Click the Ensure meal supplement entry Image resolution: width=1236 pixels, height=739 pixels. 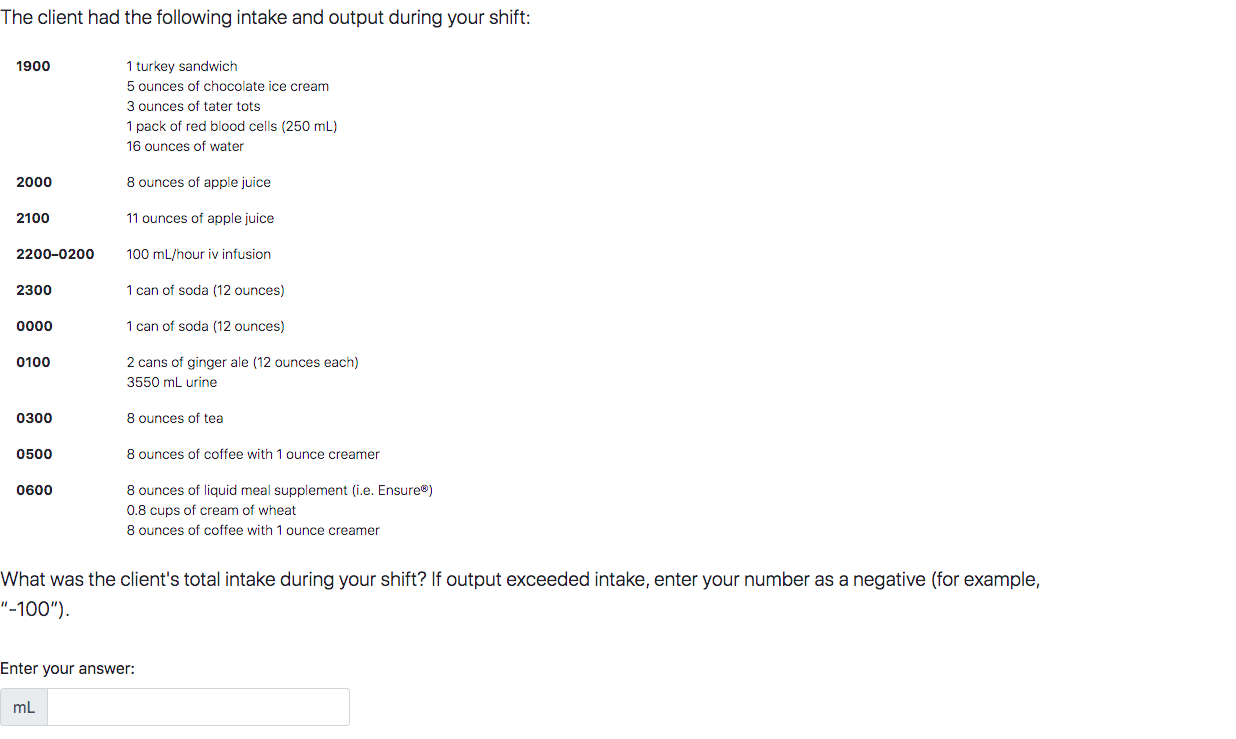coord(279,490)
